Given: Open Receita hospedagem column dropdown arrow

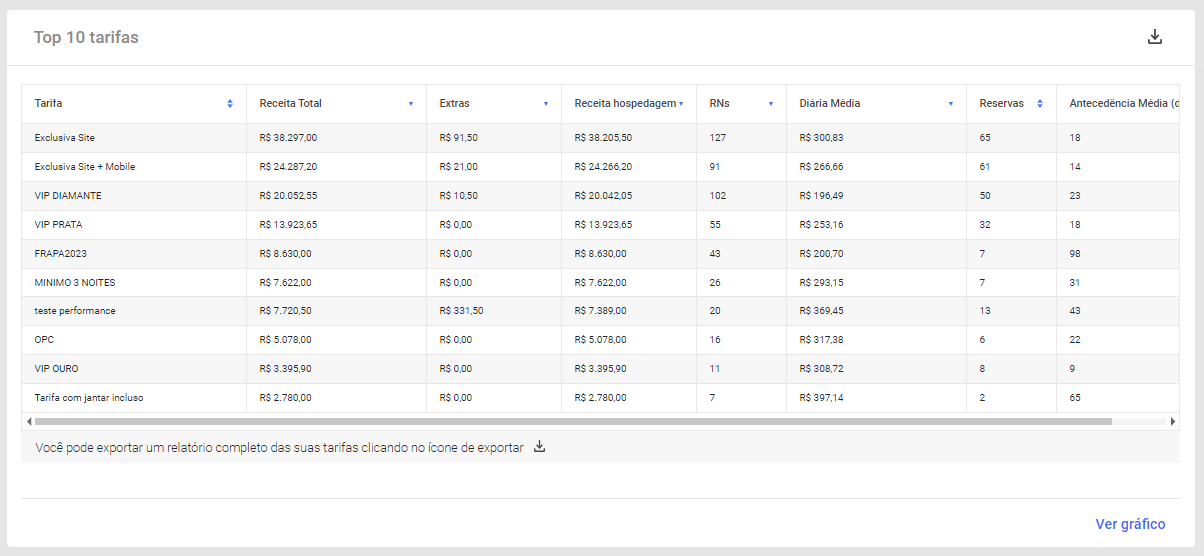Looking at the screenshot, I should coord(681,104).
